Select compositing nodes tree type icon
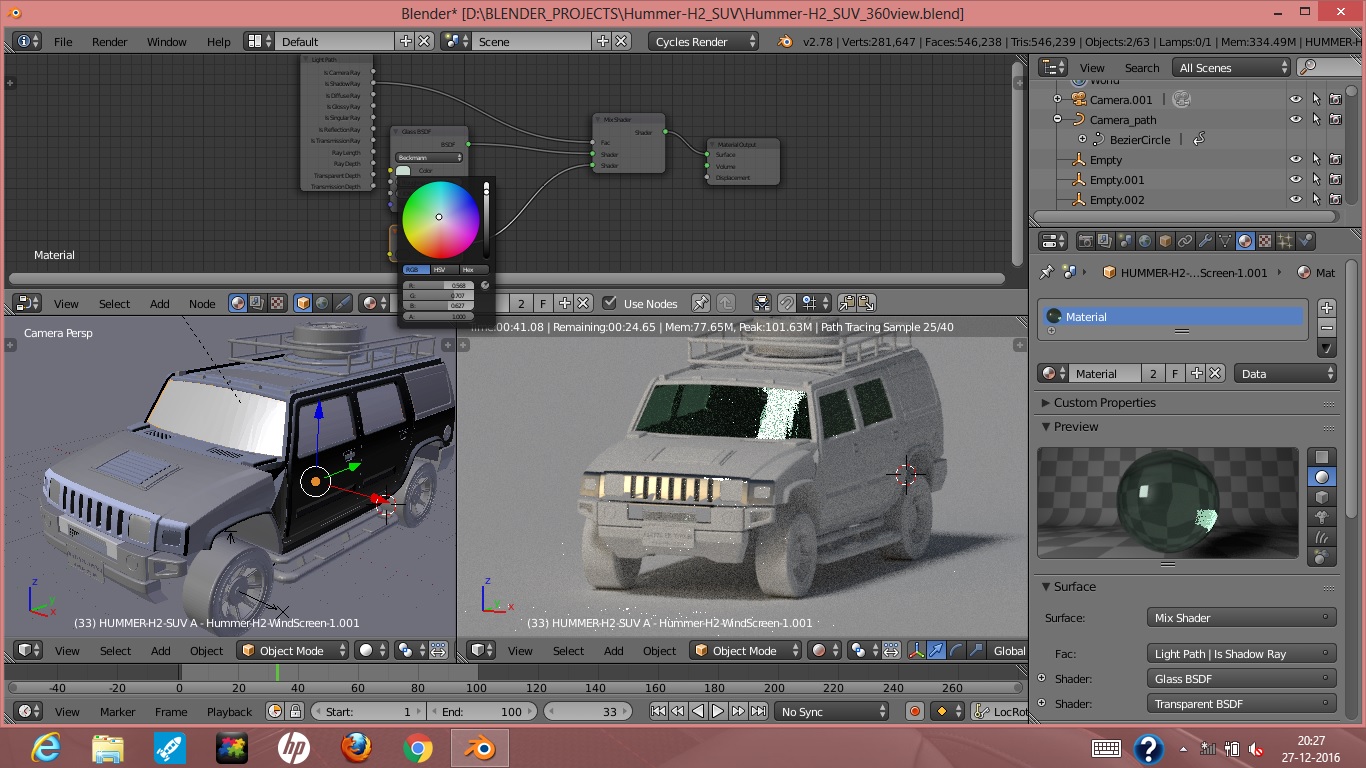This screenshot has width=1366, height=768. 257,303
